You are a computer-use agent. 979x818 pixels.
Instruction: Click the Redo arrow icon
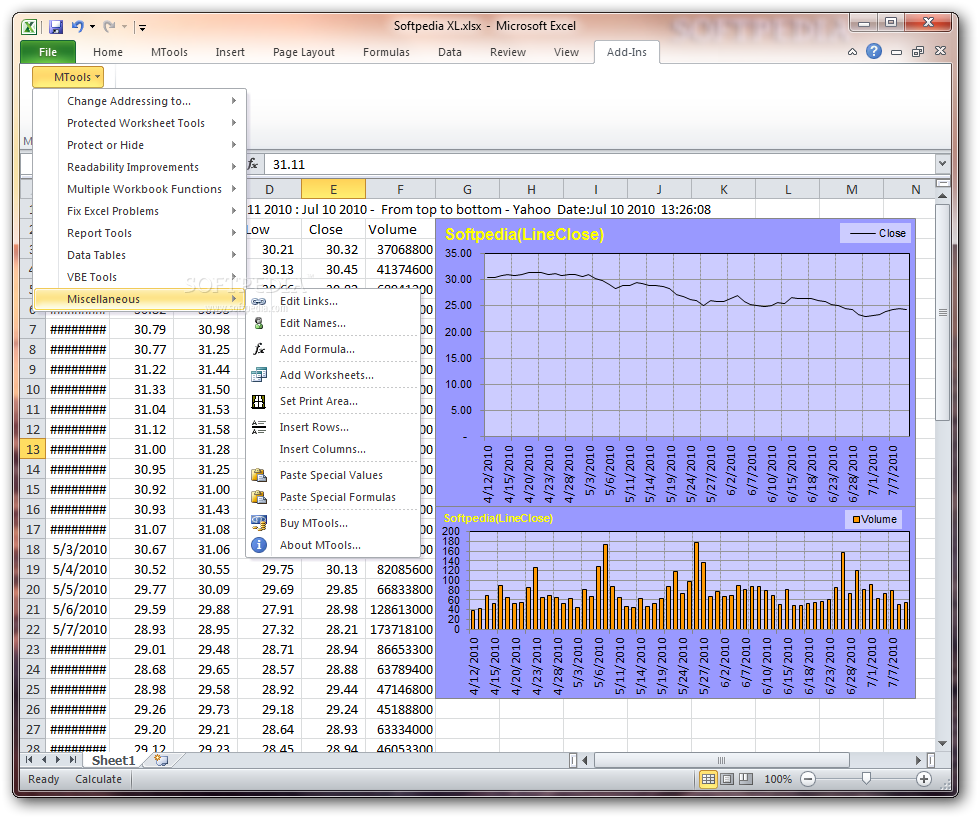click(109, 26)
